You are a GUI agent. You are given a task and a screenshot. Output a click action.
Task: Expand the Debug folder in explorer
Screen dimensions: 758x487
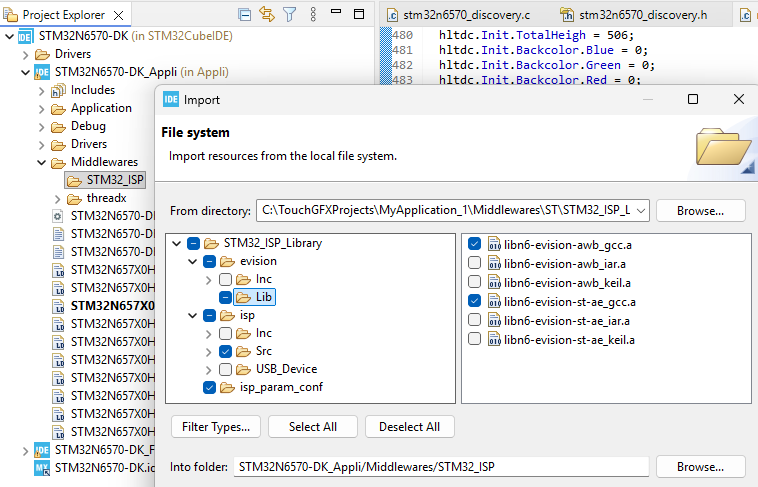tap(42, 127)
